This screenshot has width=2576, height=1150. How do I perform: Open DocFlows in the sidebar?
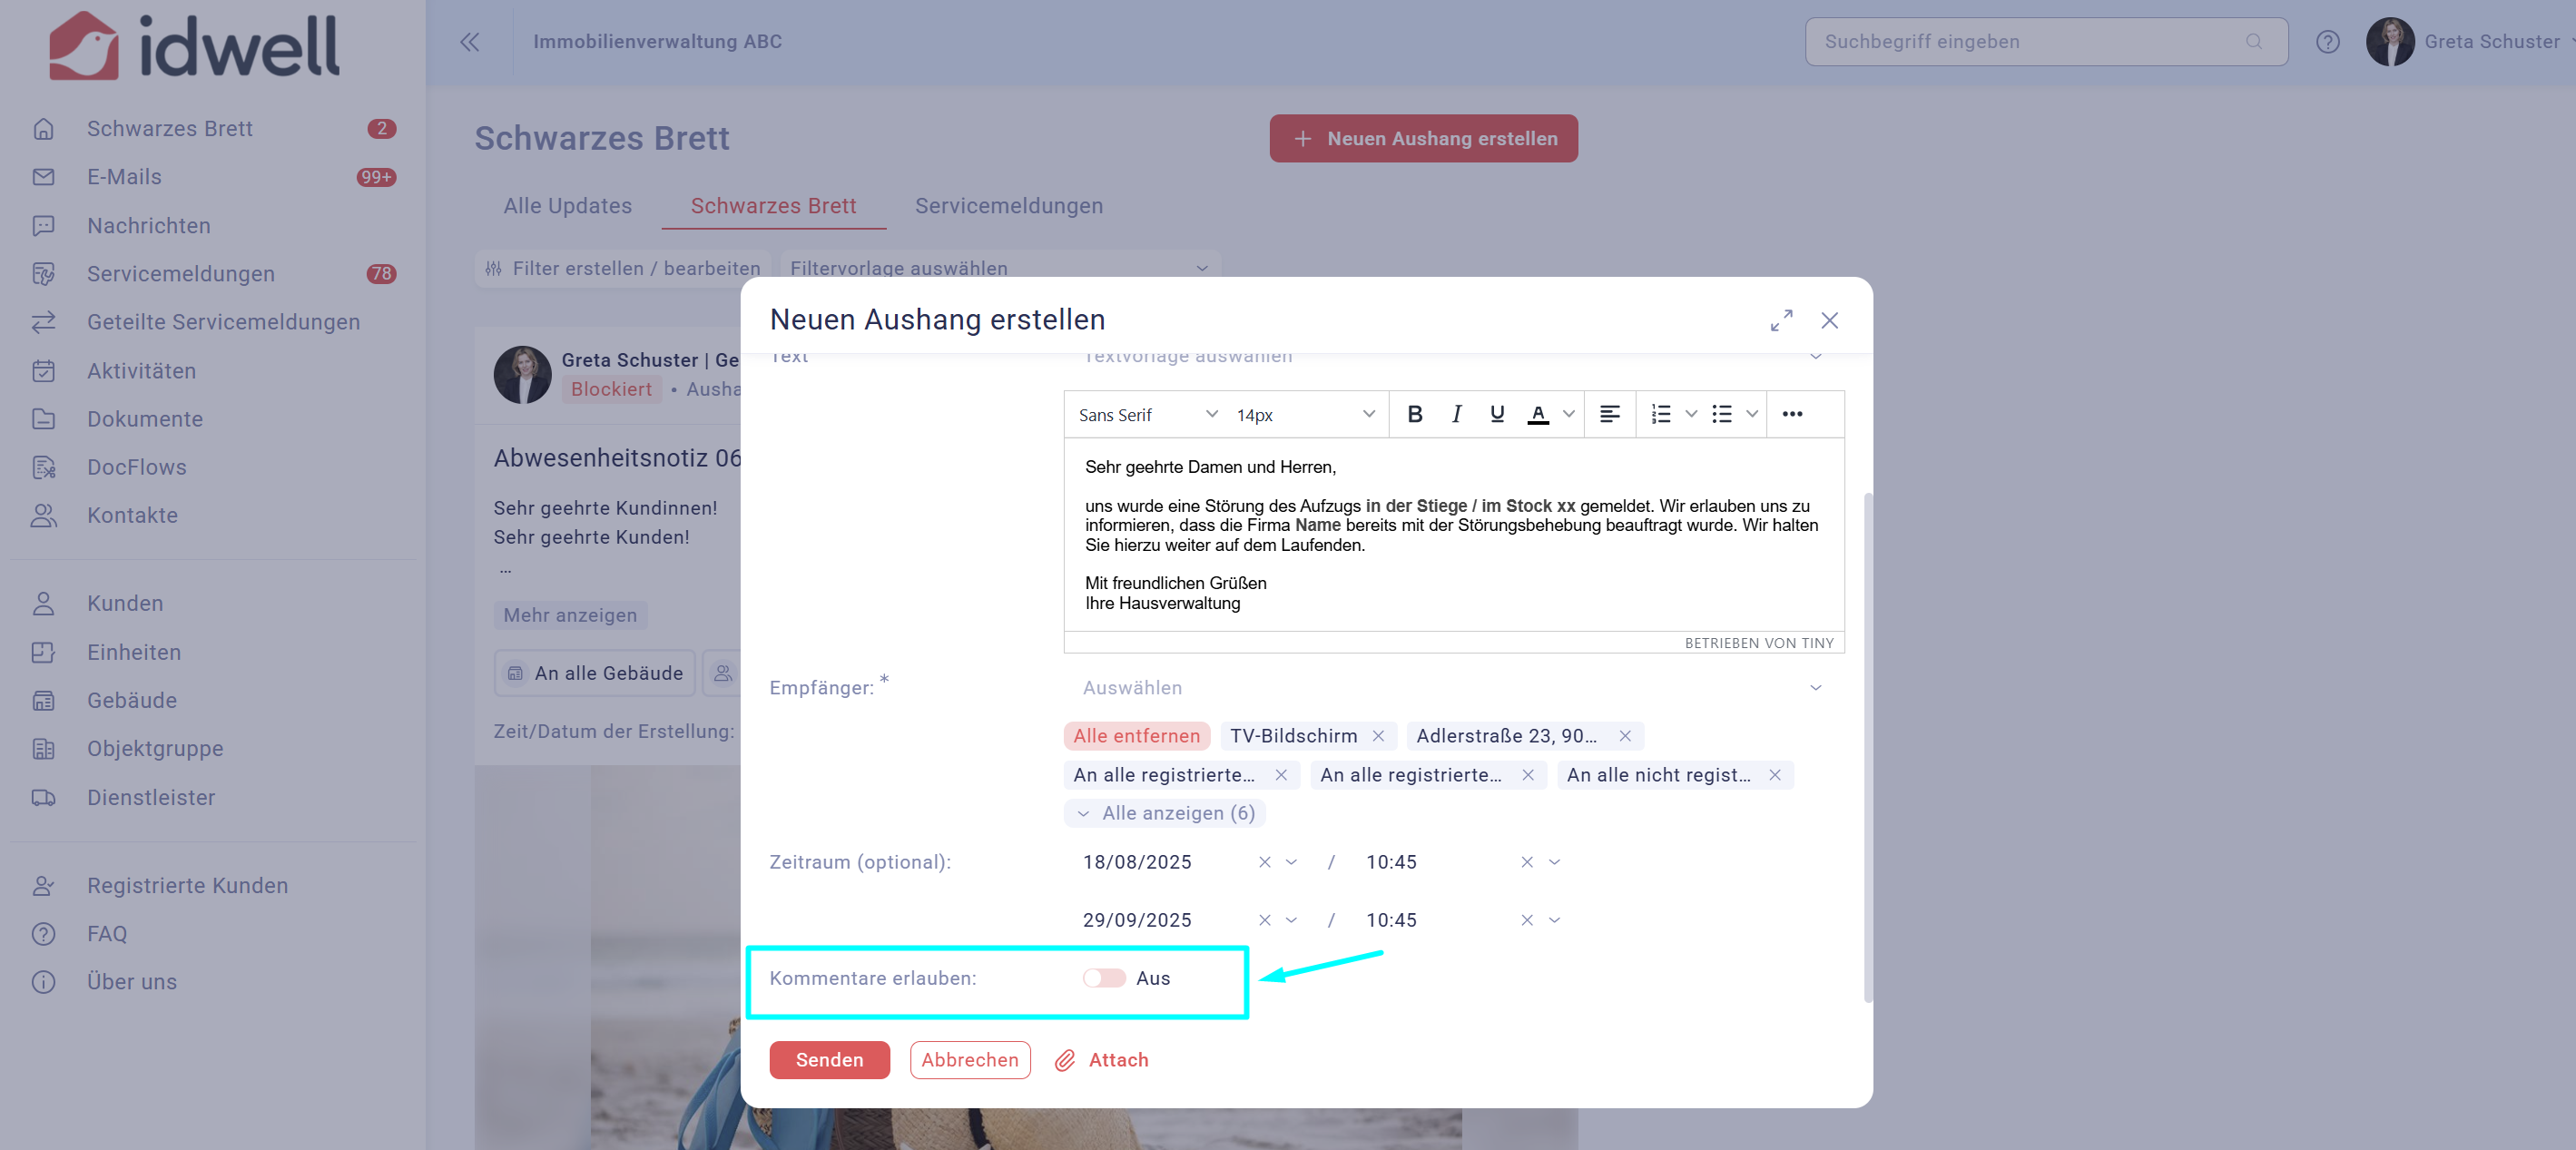pos(136,467)
